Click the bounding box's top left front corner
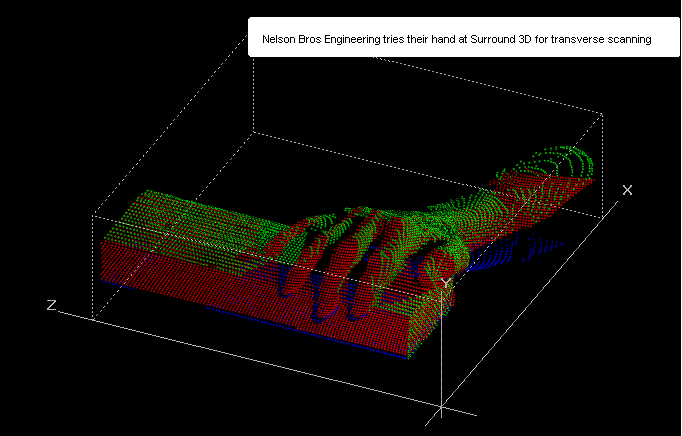Image resolution: width=682 pixels, height=436 pixels. tap(93, 214)
